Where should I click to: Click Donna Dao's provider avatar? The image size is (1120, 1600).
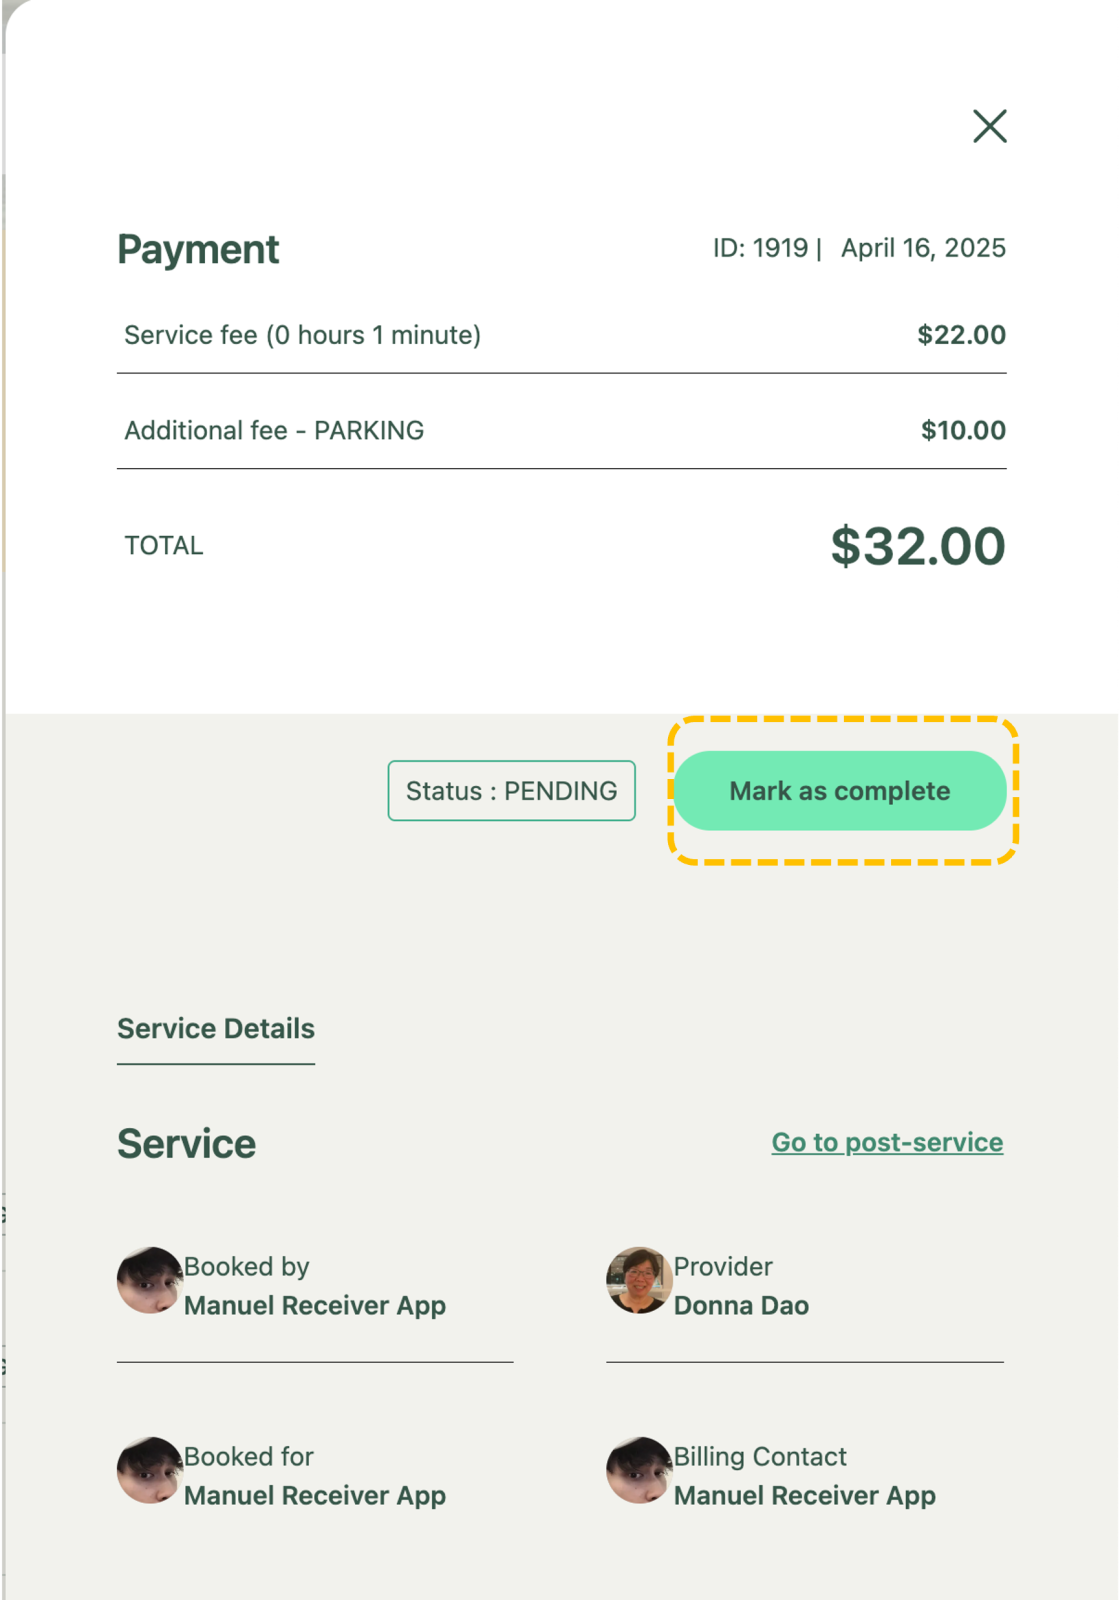tap(638, 1280)
